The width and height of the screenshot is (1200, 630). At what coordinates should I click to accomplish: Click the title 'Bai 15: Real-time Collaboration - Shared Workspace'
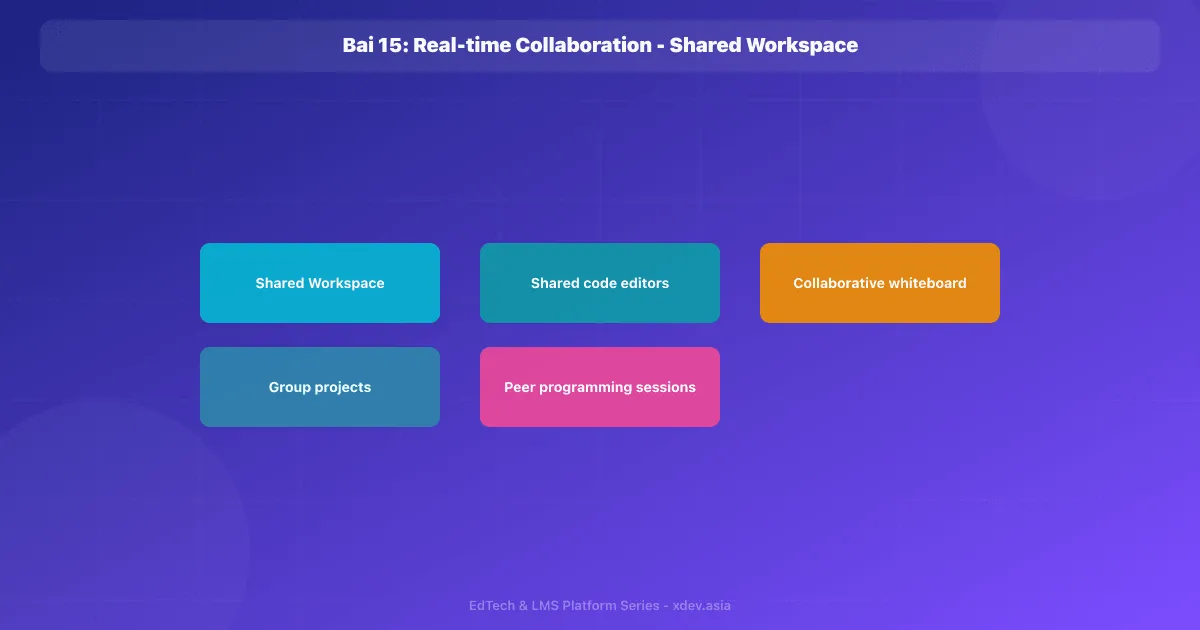tap(600, 45)
